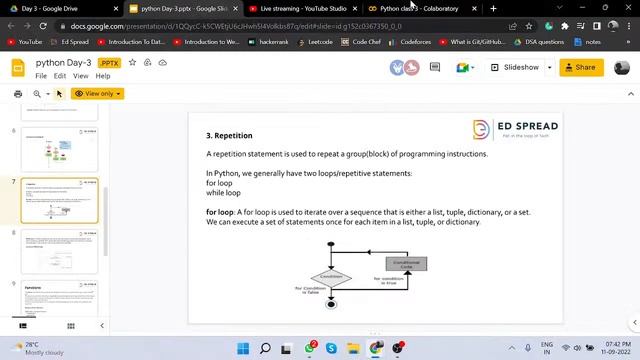The height and width of the screenshot is (360, 640).
Task: Toggle the browser side panel
Action: pos(597,26)
